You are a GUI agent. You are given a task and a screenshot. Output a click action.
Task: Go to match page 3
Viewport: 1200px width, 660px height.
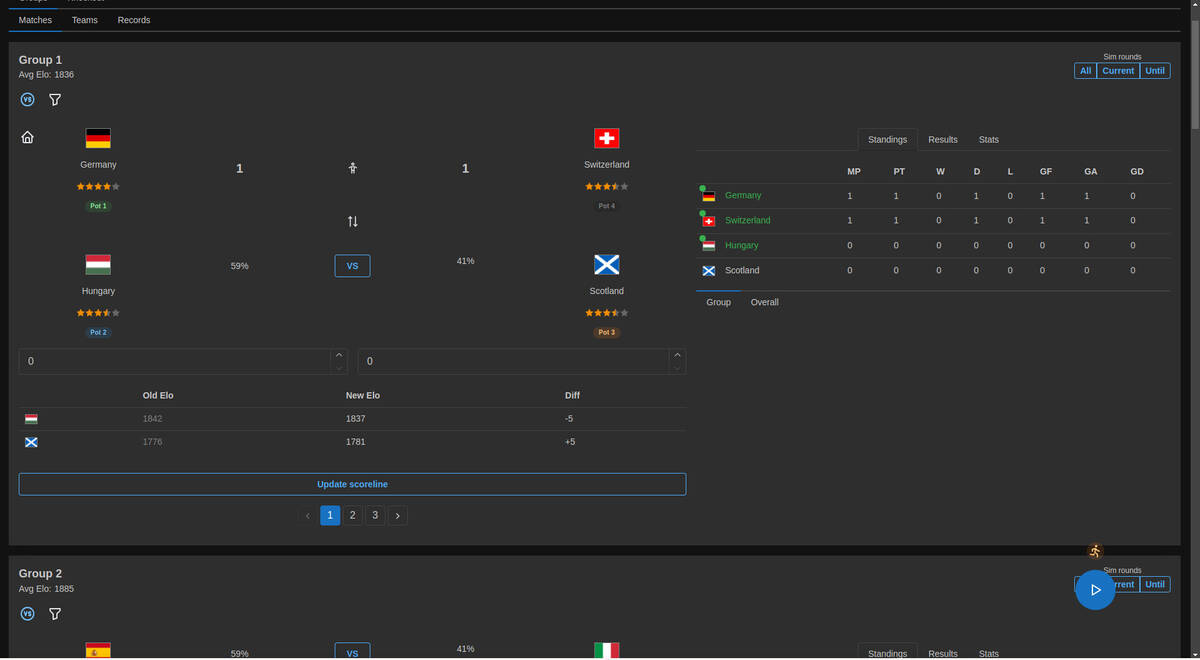tap(375, 516)
